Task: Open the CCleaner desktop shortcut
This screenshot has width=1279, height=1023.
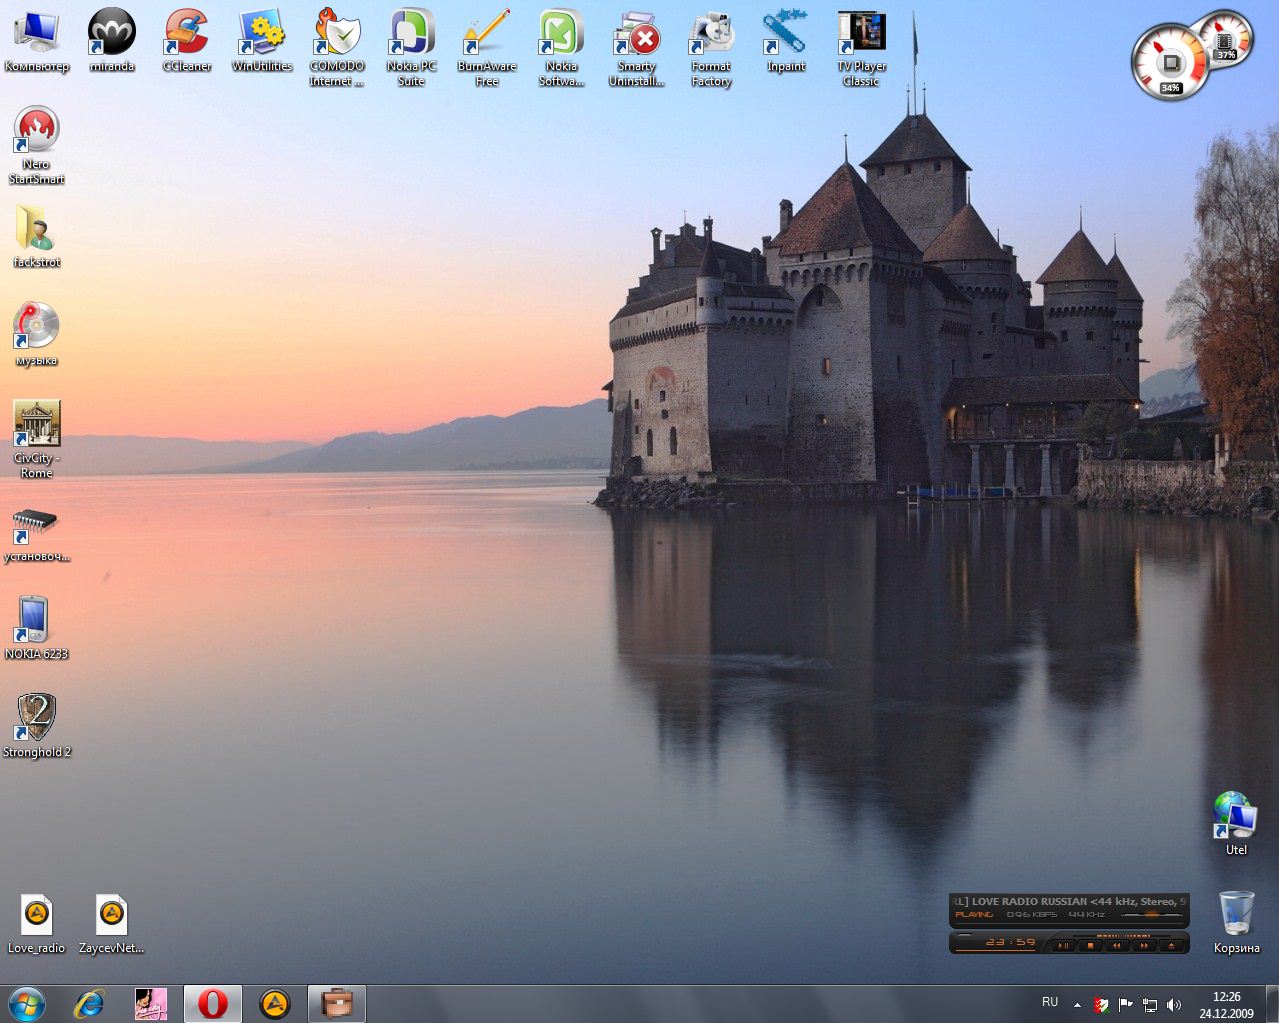Action: pos(186,34)
